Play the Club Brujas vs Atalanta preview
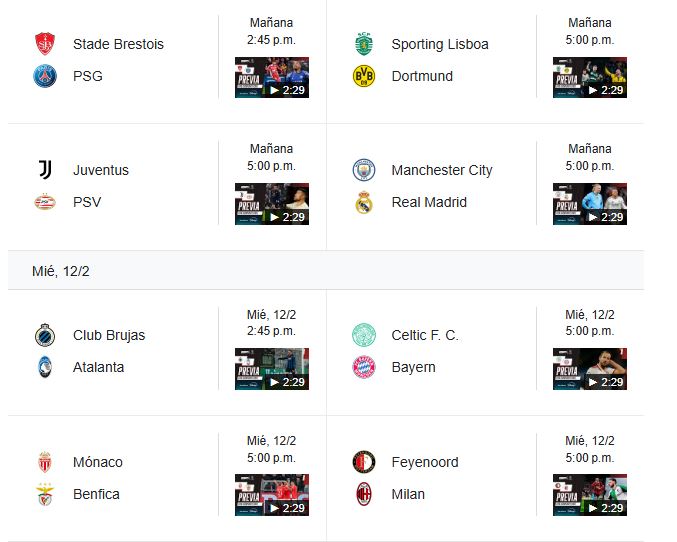 272,369
